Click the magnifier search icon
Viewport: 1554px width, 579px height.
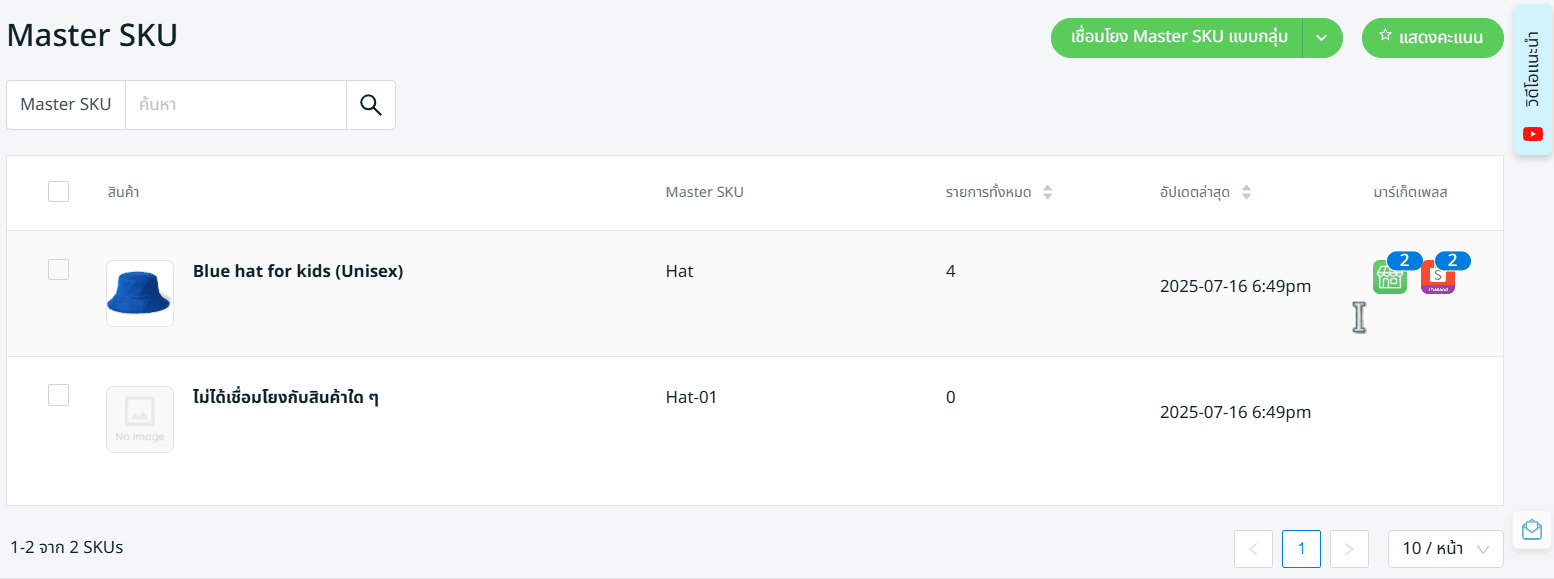[x=371, y=105]
